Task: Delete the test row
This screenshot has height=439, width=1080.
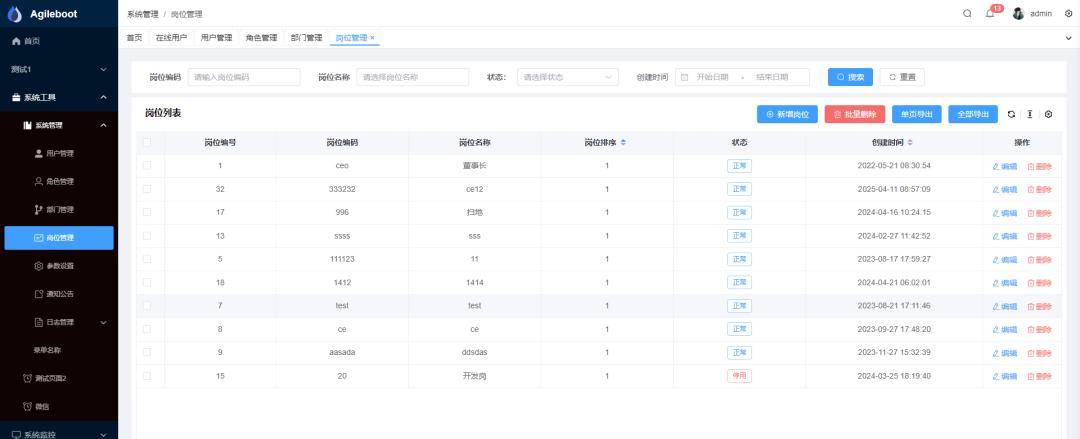Action: click(1039, 306)
